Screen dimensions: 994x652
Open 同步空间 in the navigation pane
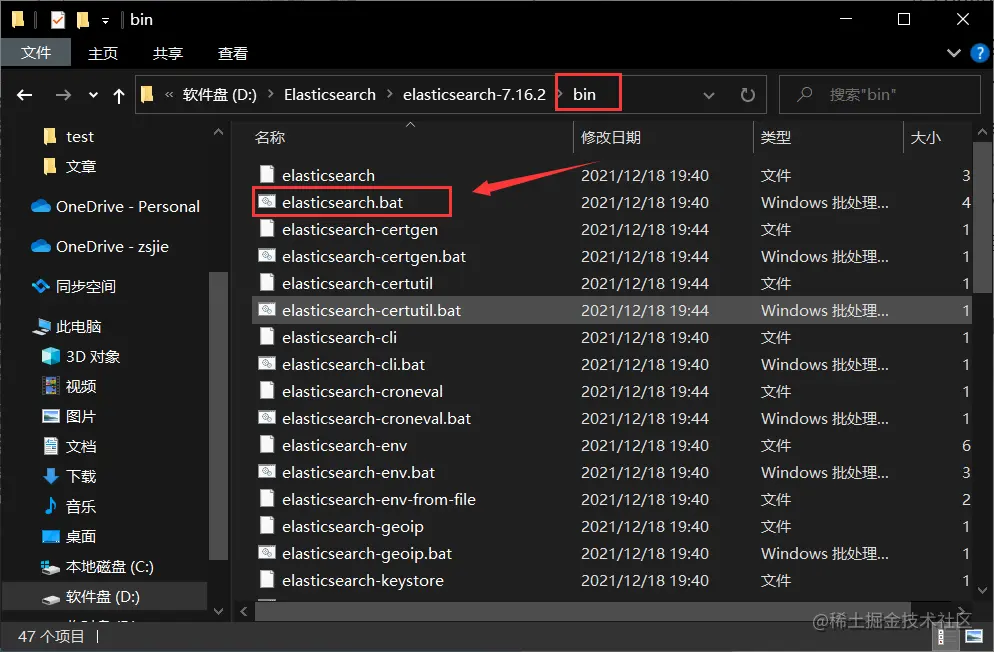(86, 286)
